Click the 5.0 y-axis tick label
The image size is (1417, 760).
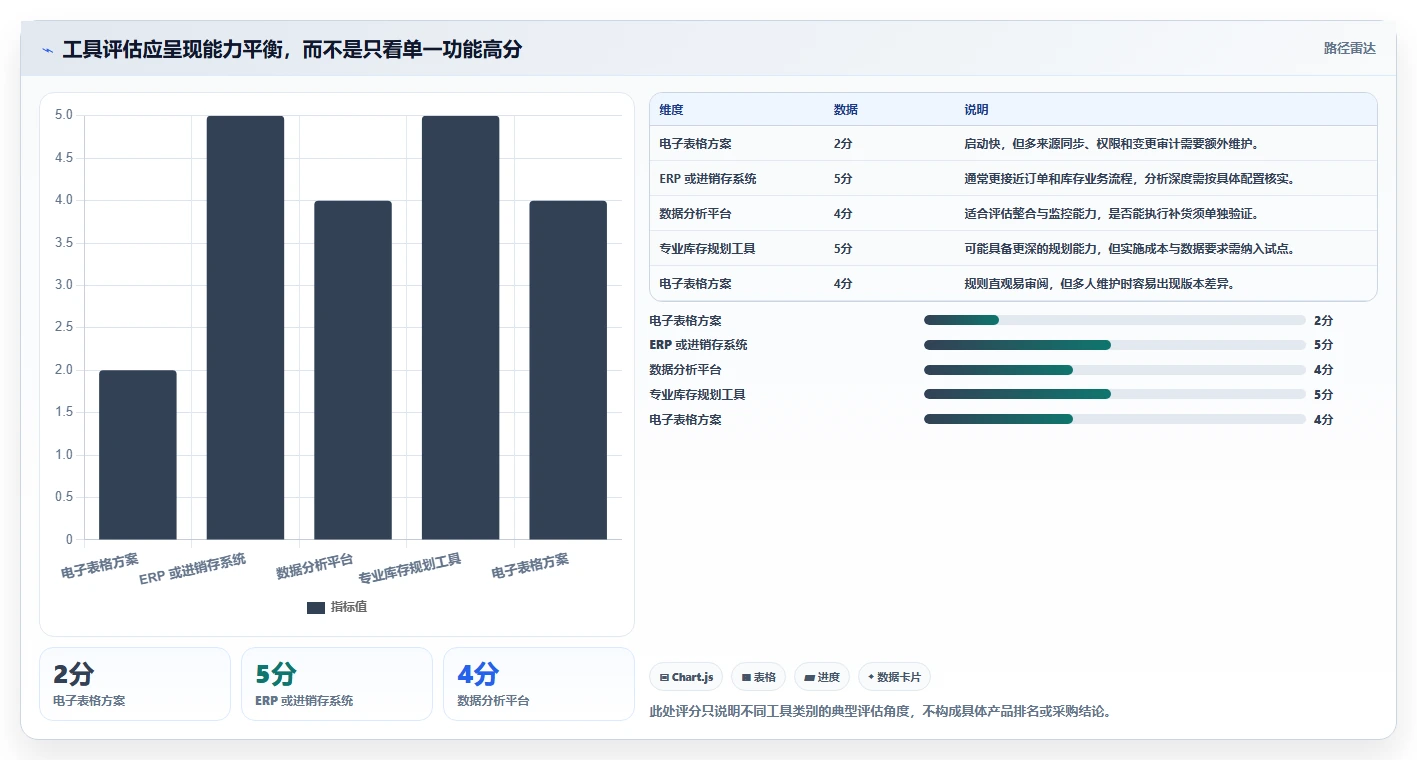click(64, 115)
